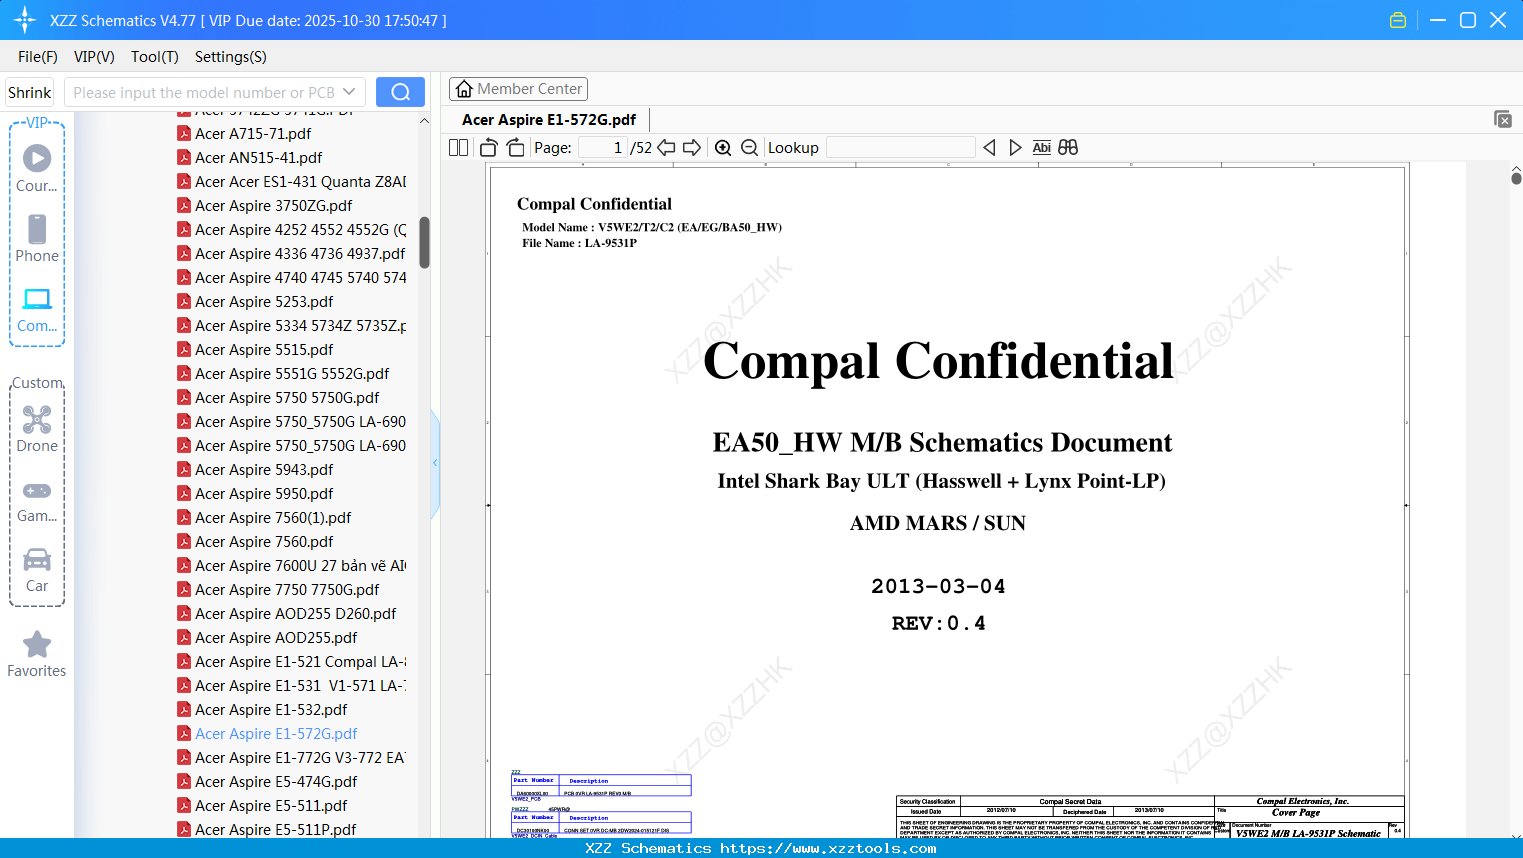Click the yellow VIP store icon in title bar
Screen dimensions: 1523x858
1398,20
